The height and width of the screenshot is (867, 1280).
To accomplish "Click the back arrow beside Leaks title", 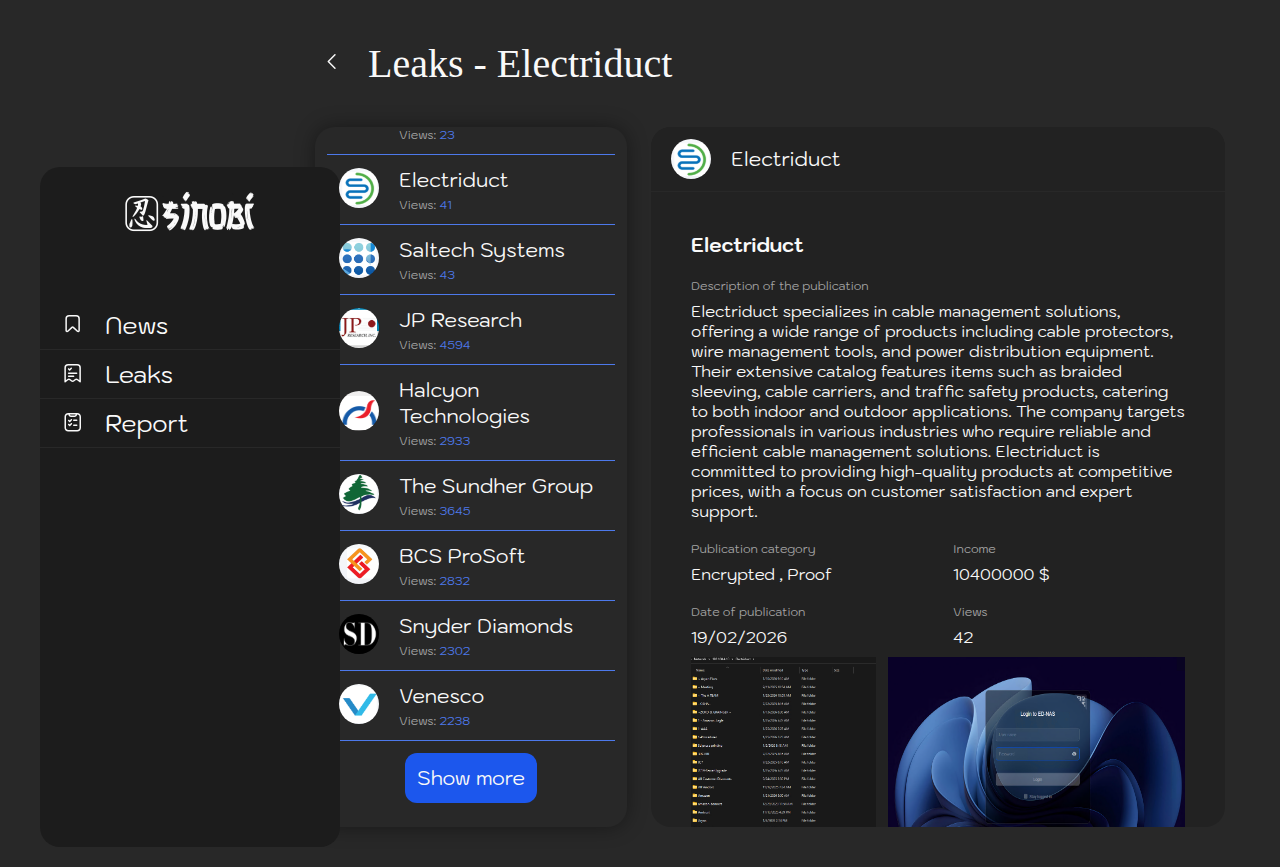I will pos(332,62).
